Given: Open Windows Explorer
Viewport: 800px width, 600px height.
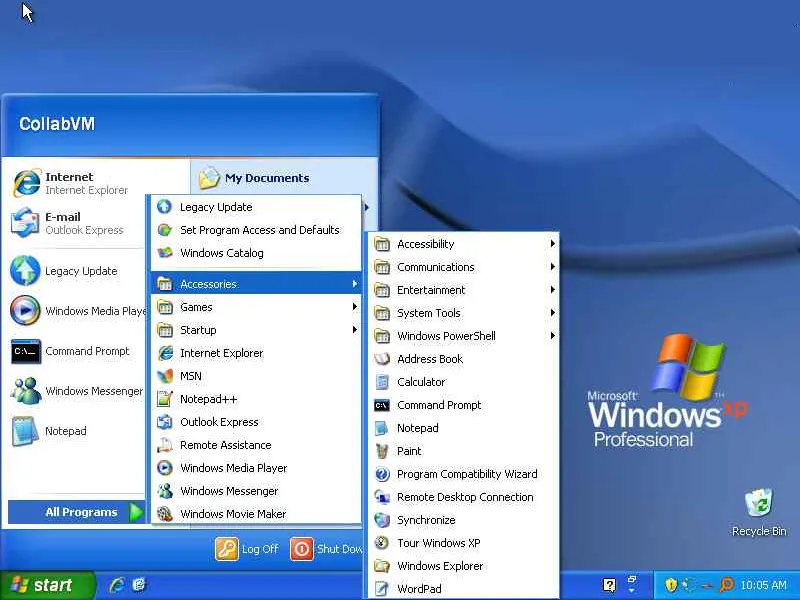Looking at the screenshot, I should pos(463,566).
